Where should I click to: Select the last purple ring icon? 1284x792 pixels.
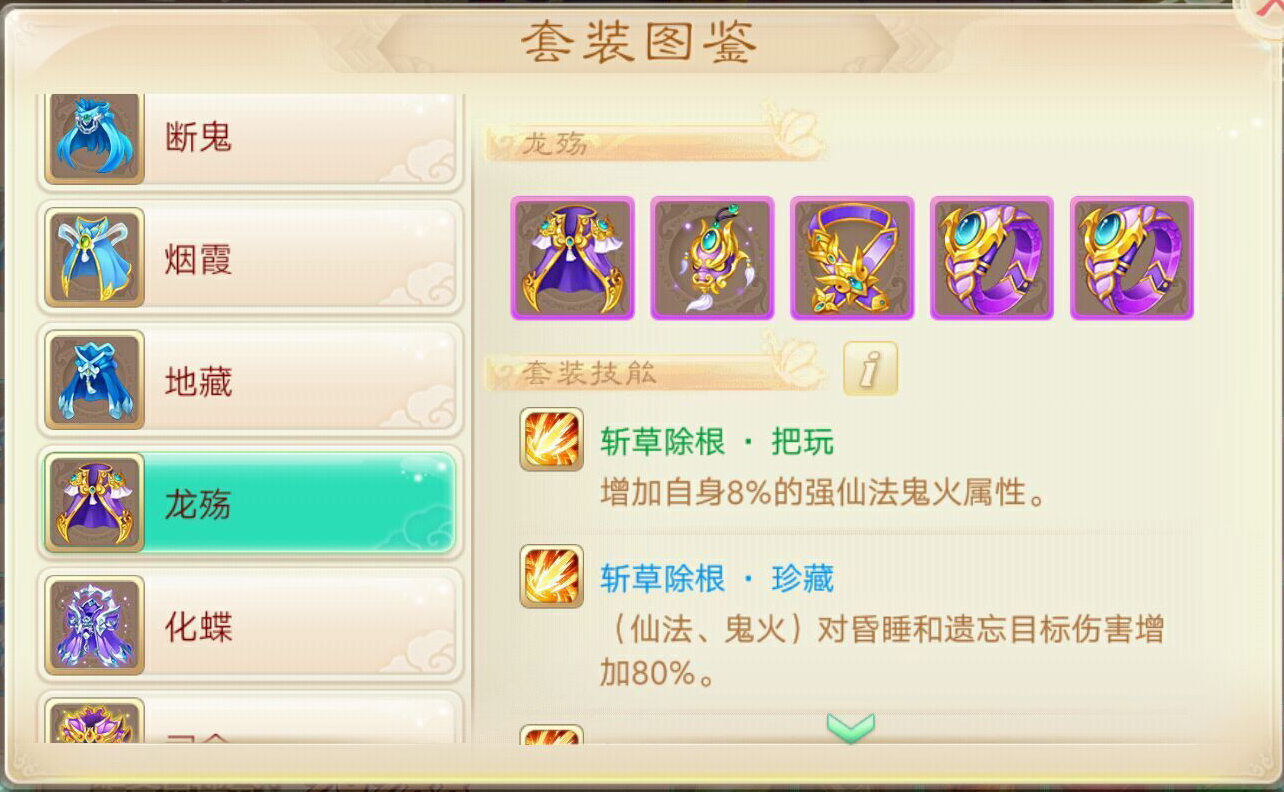click(x=1132, y=258)
